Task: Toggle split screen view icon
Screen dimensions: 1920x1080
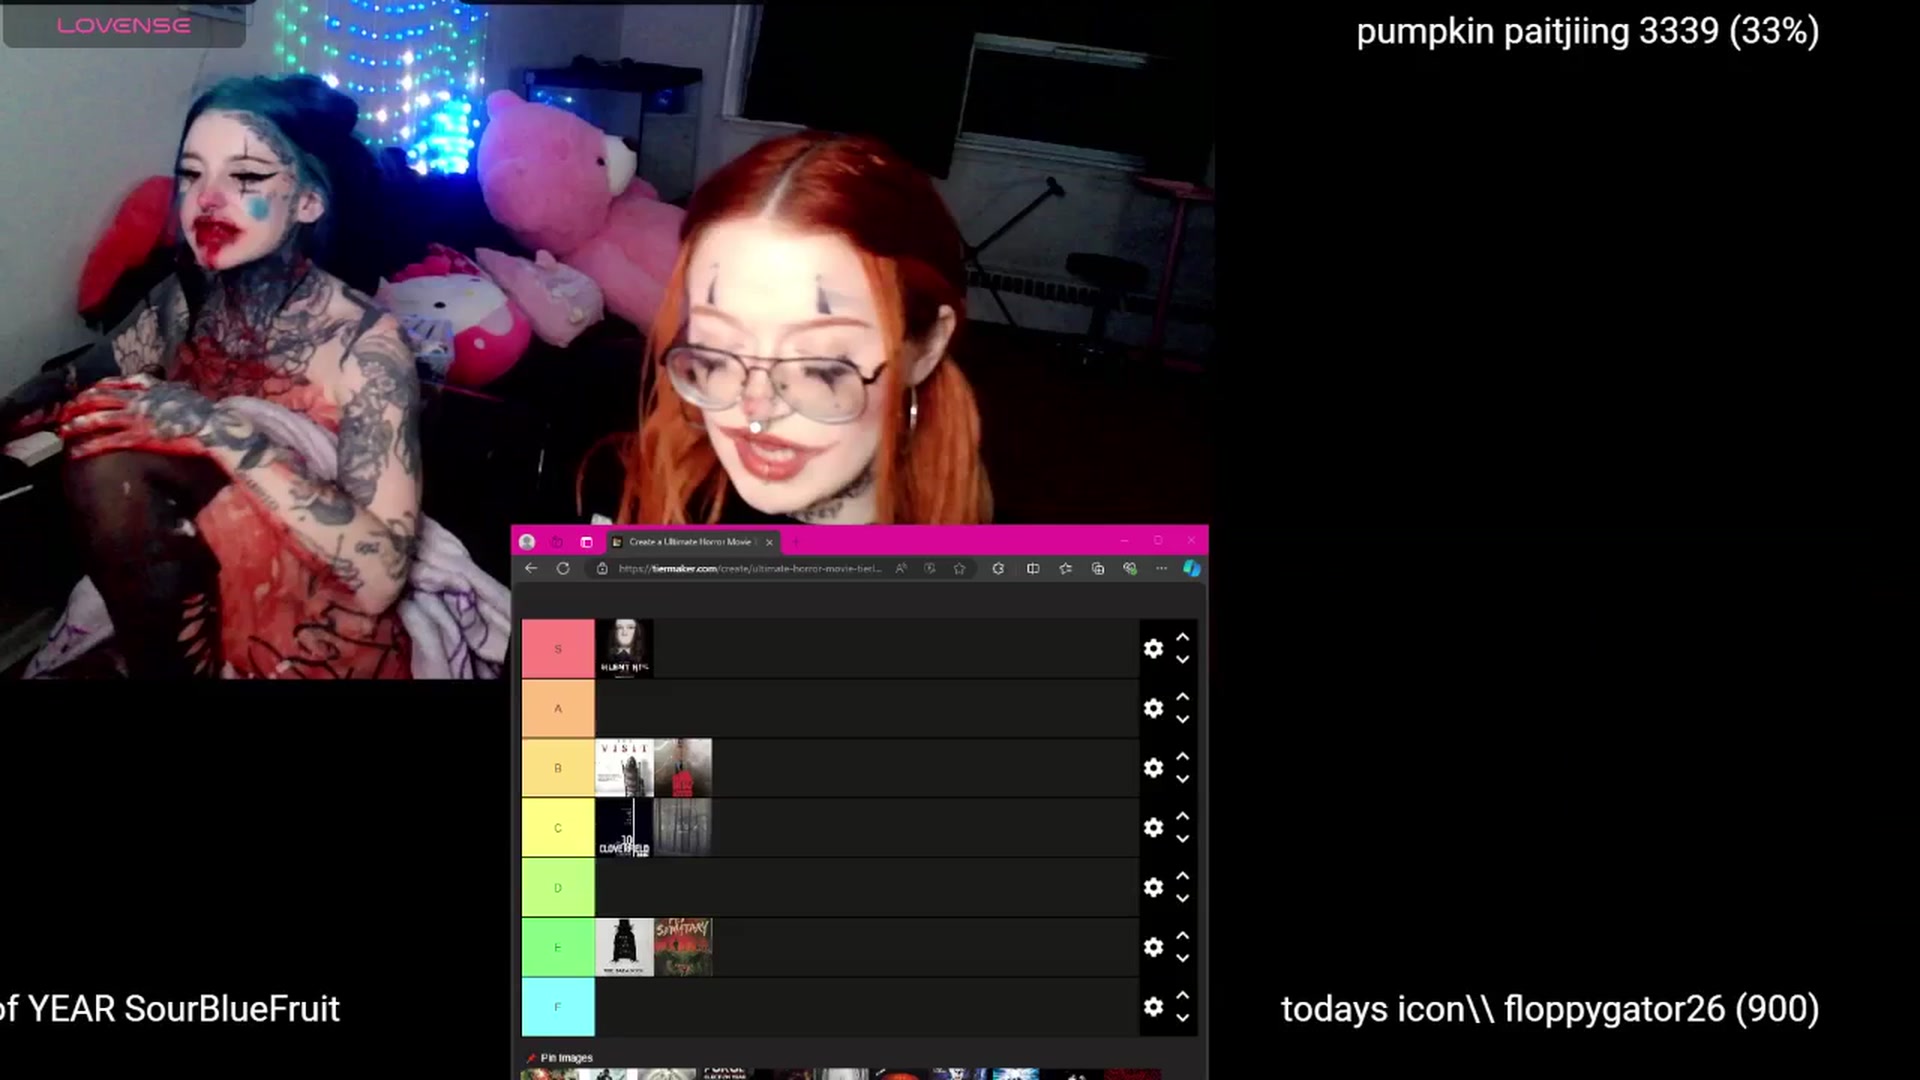Action: [x=1033, y=568]
